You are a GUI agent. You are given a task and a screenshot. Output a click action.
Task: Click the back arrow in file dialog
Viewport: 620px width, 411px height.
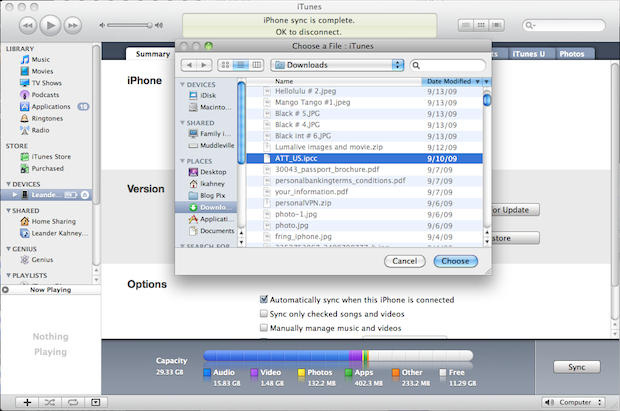coord(189,65)
